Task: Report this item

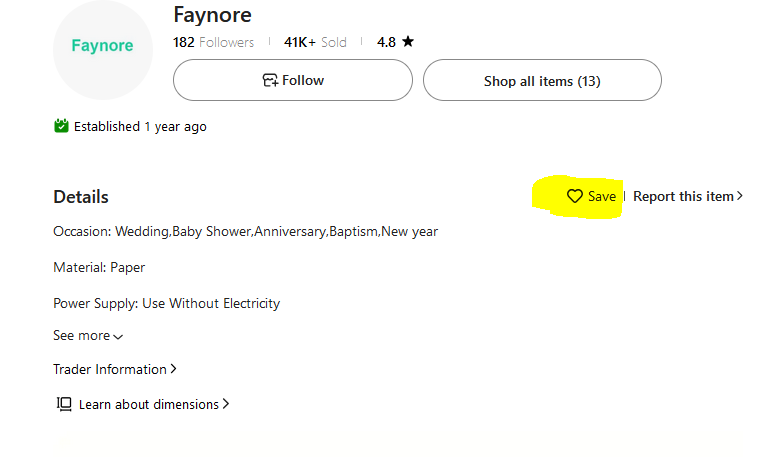Action: click(683, 197)
